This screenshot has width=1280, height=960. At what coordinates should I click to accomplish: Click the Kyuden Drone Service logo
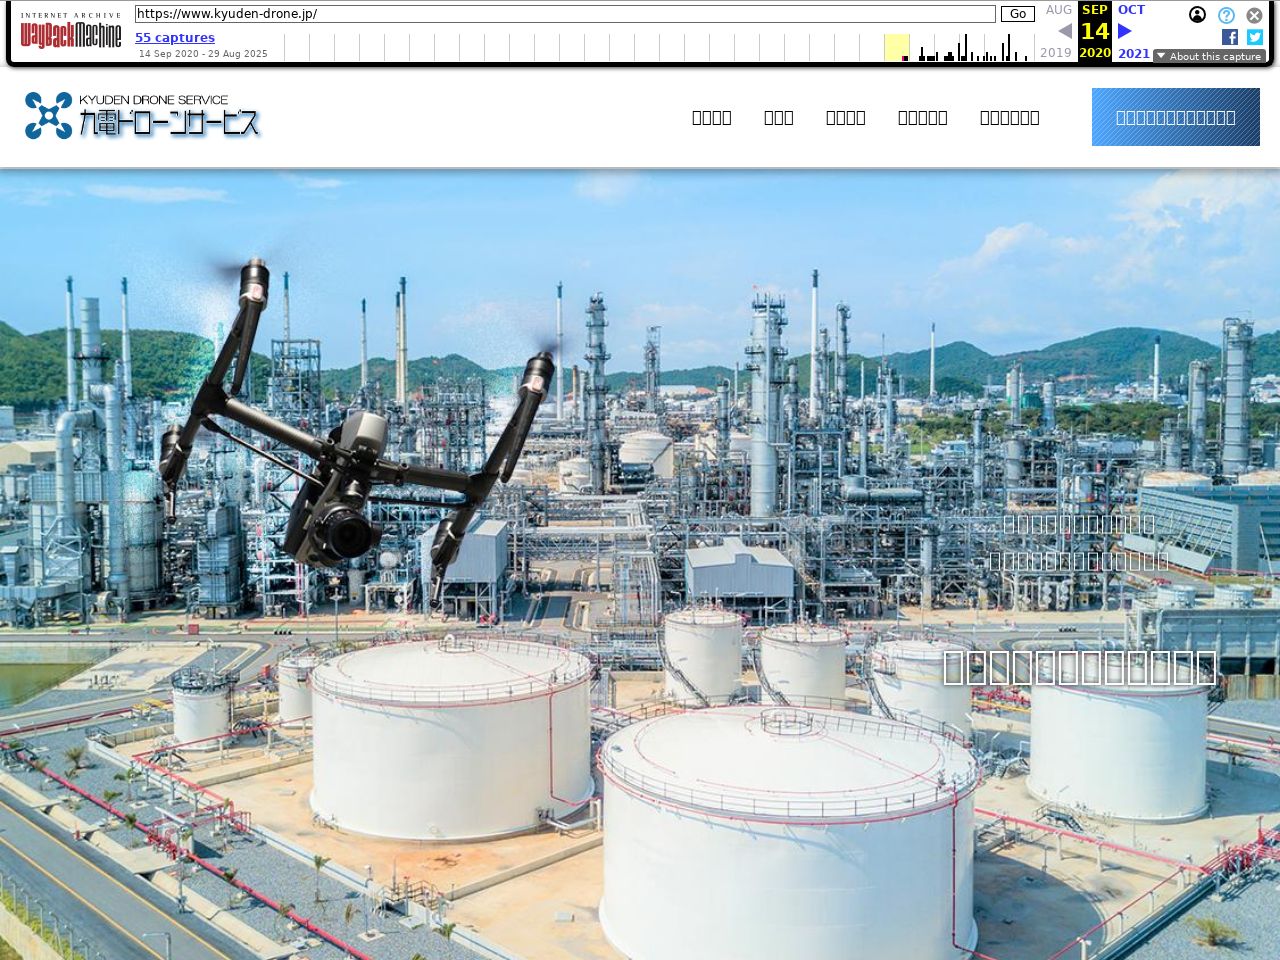[x=142, y=116]
